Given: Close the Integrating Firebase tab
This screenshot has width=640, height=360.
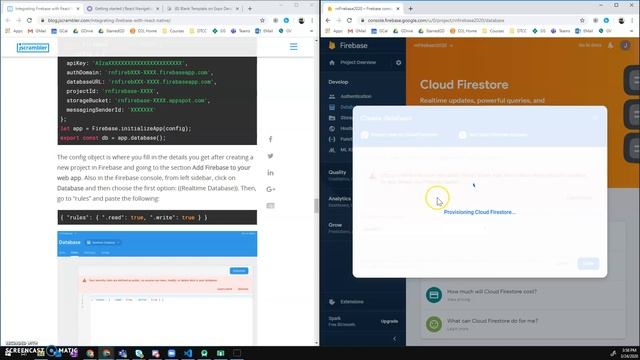Looking at the screenshot, I should click(78, 8).
